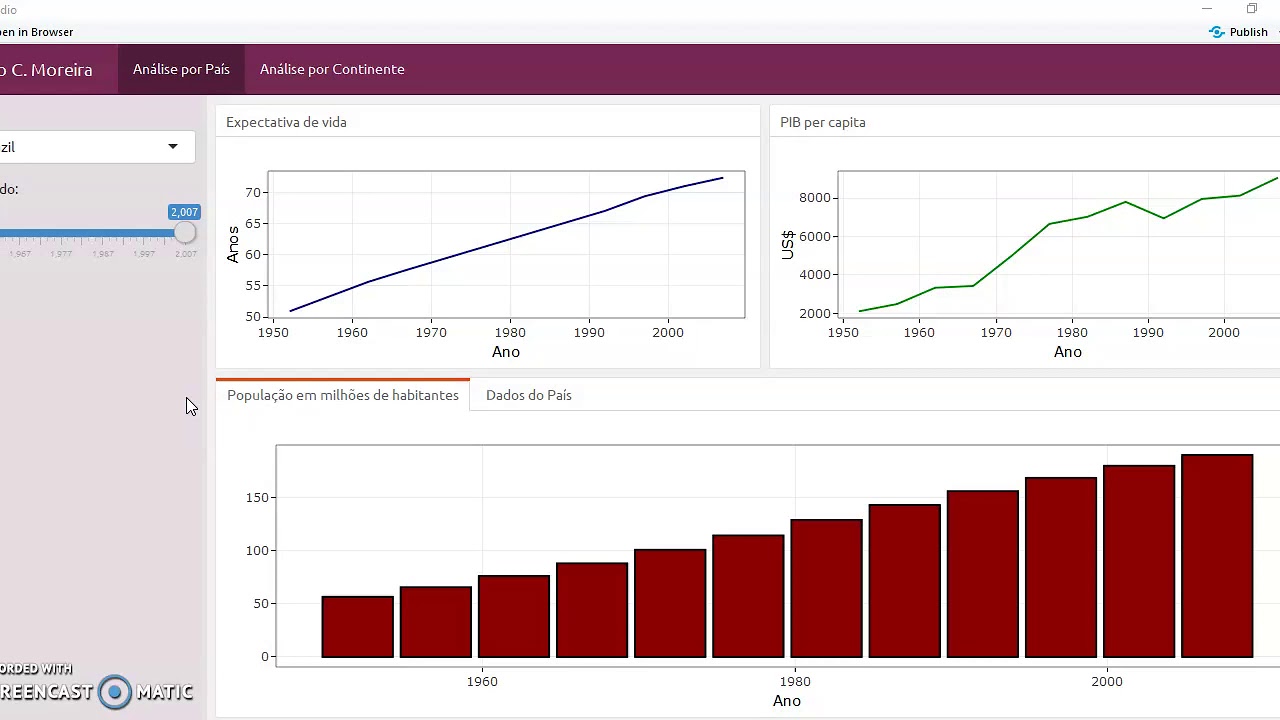This screenshot has width=1280, height=720.
Task: Click the '8000' tick on GDP chart
Action: pyautogui.click(x=815, y=198)
